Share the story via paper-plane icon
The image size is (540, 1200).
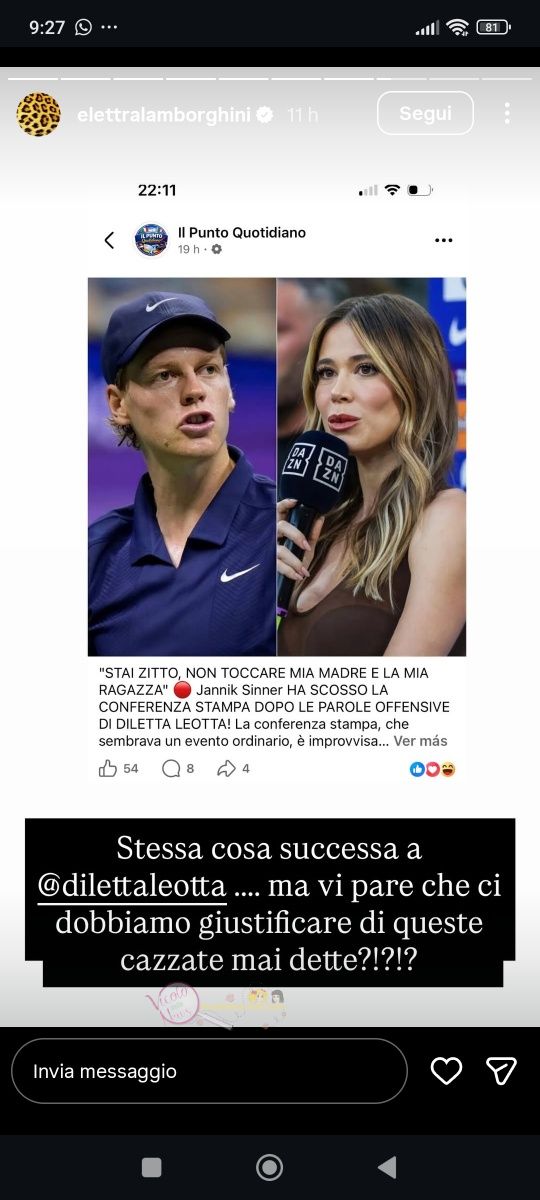point(501,1071)
